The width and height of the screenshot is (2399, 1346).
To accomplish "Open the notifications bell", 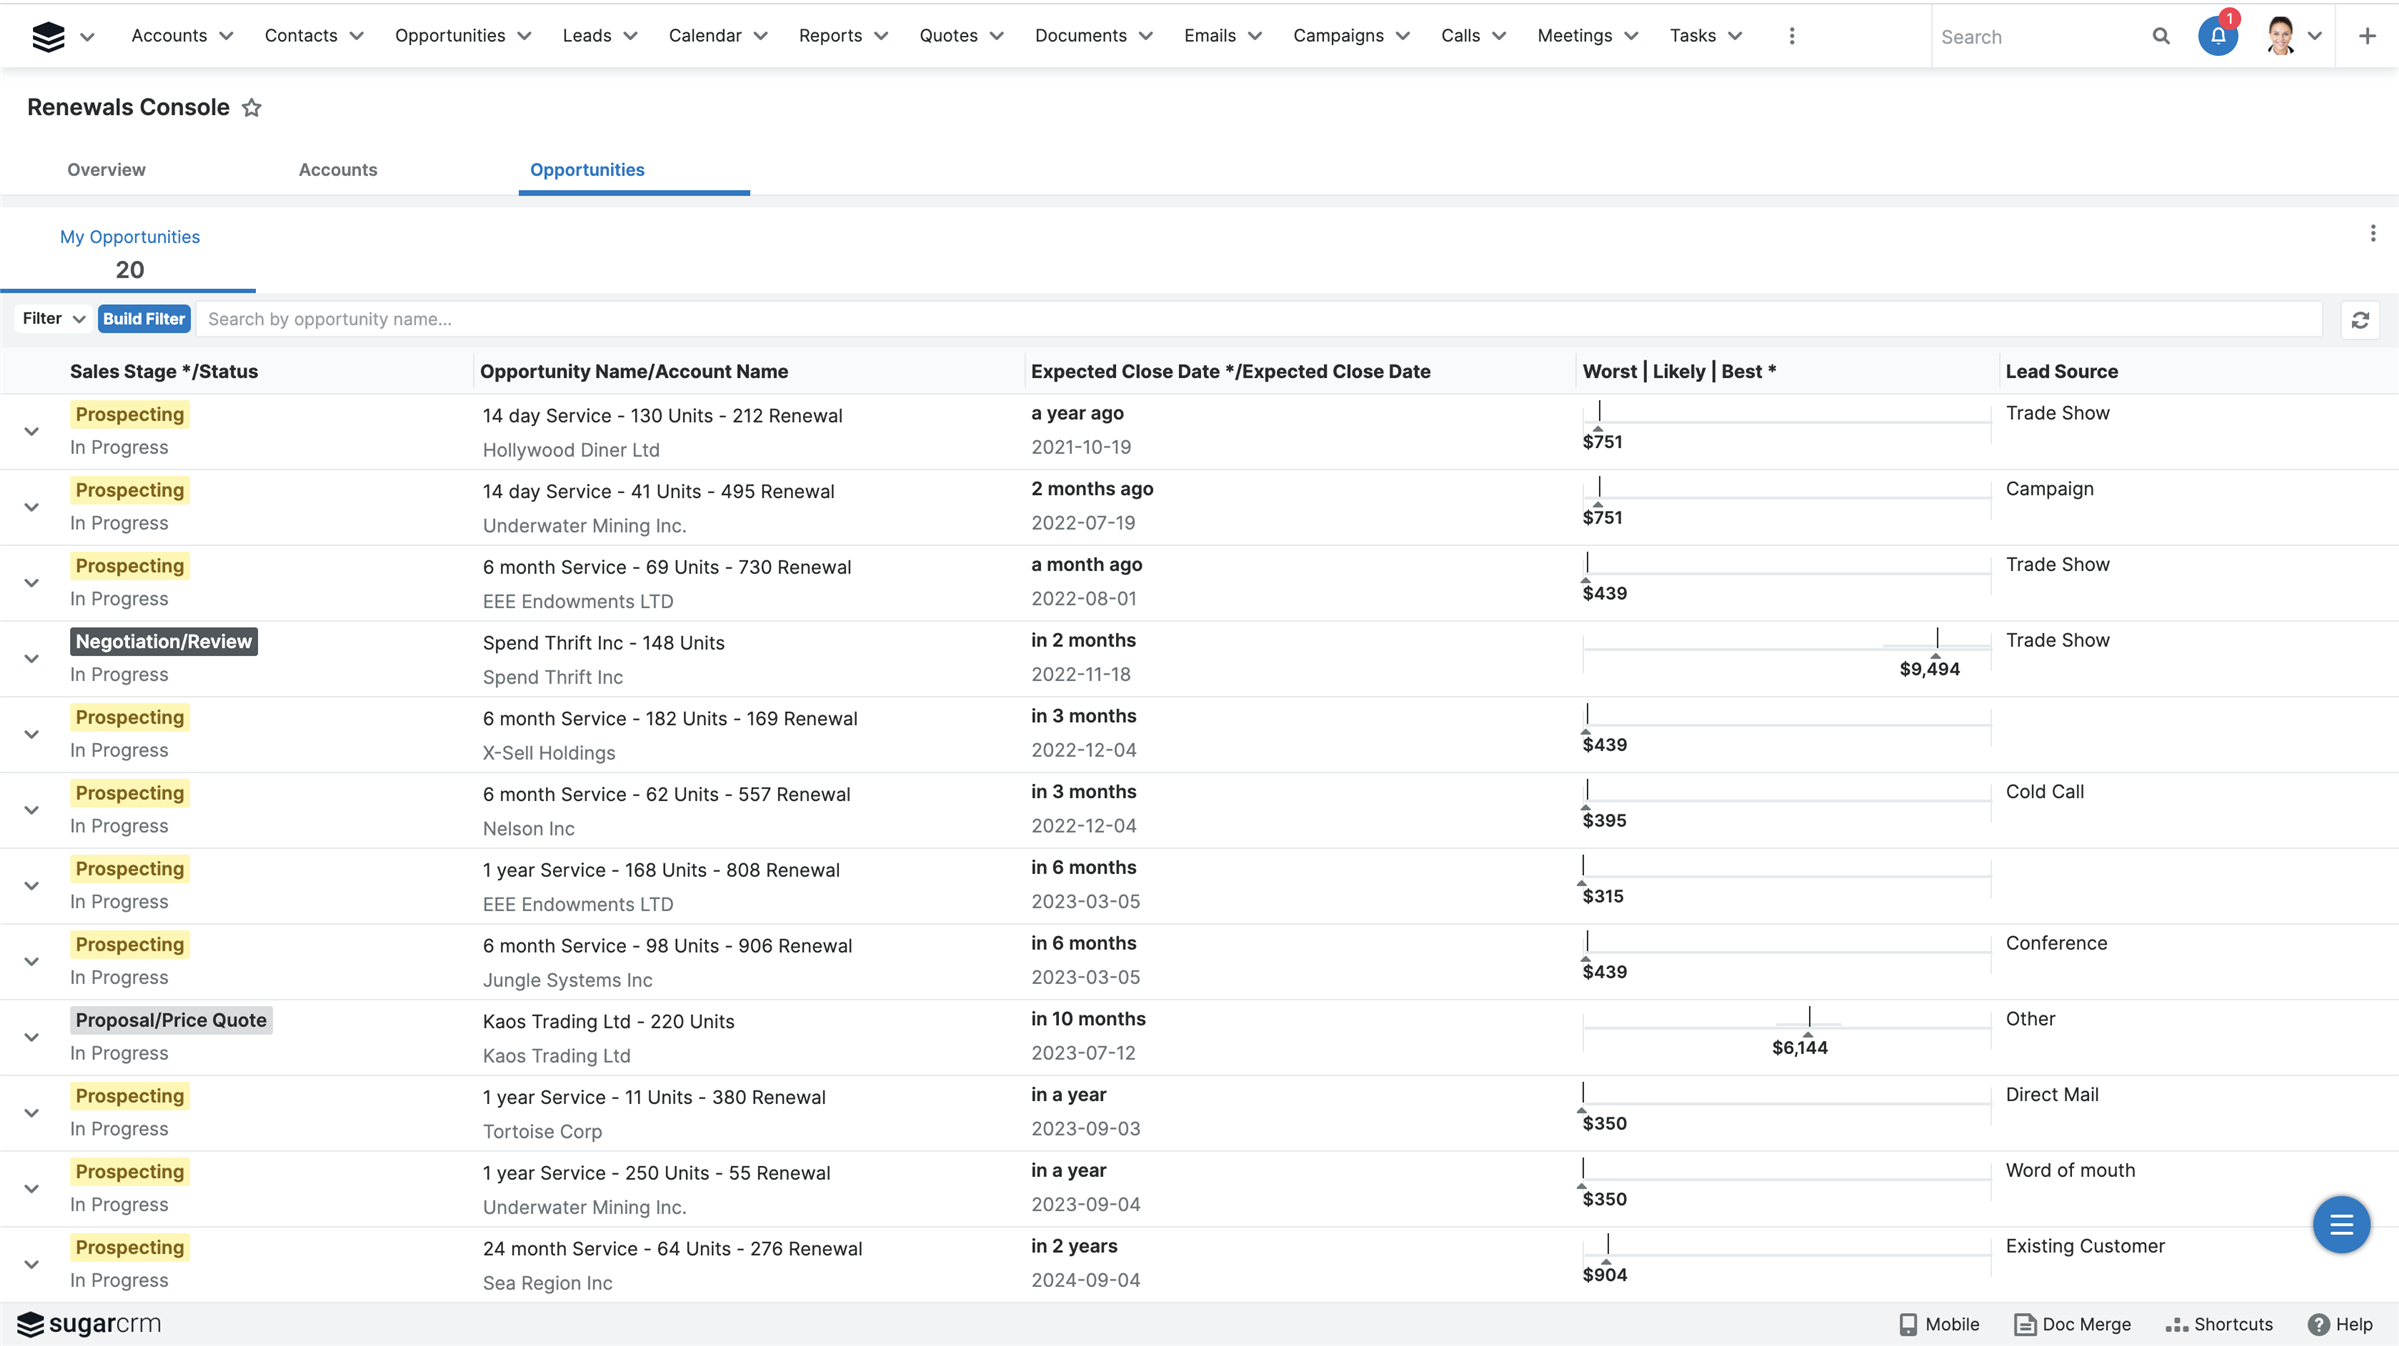I will (x=2217, y=36).
